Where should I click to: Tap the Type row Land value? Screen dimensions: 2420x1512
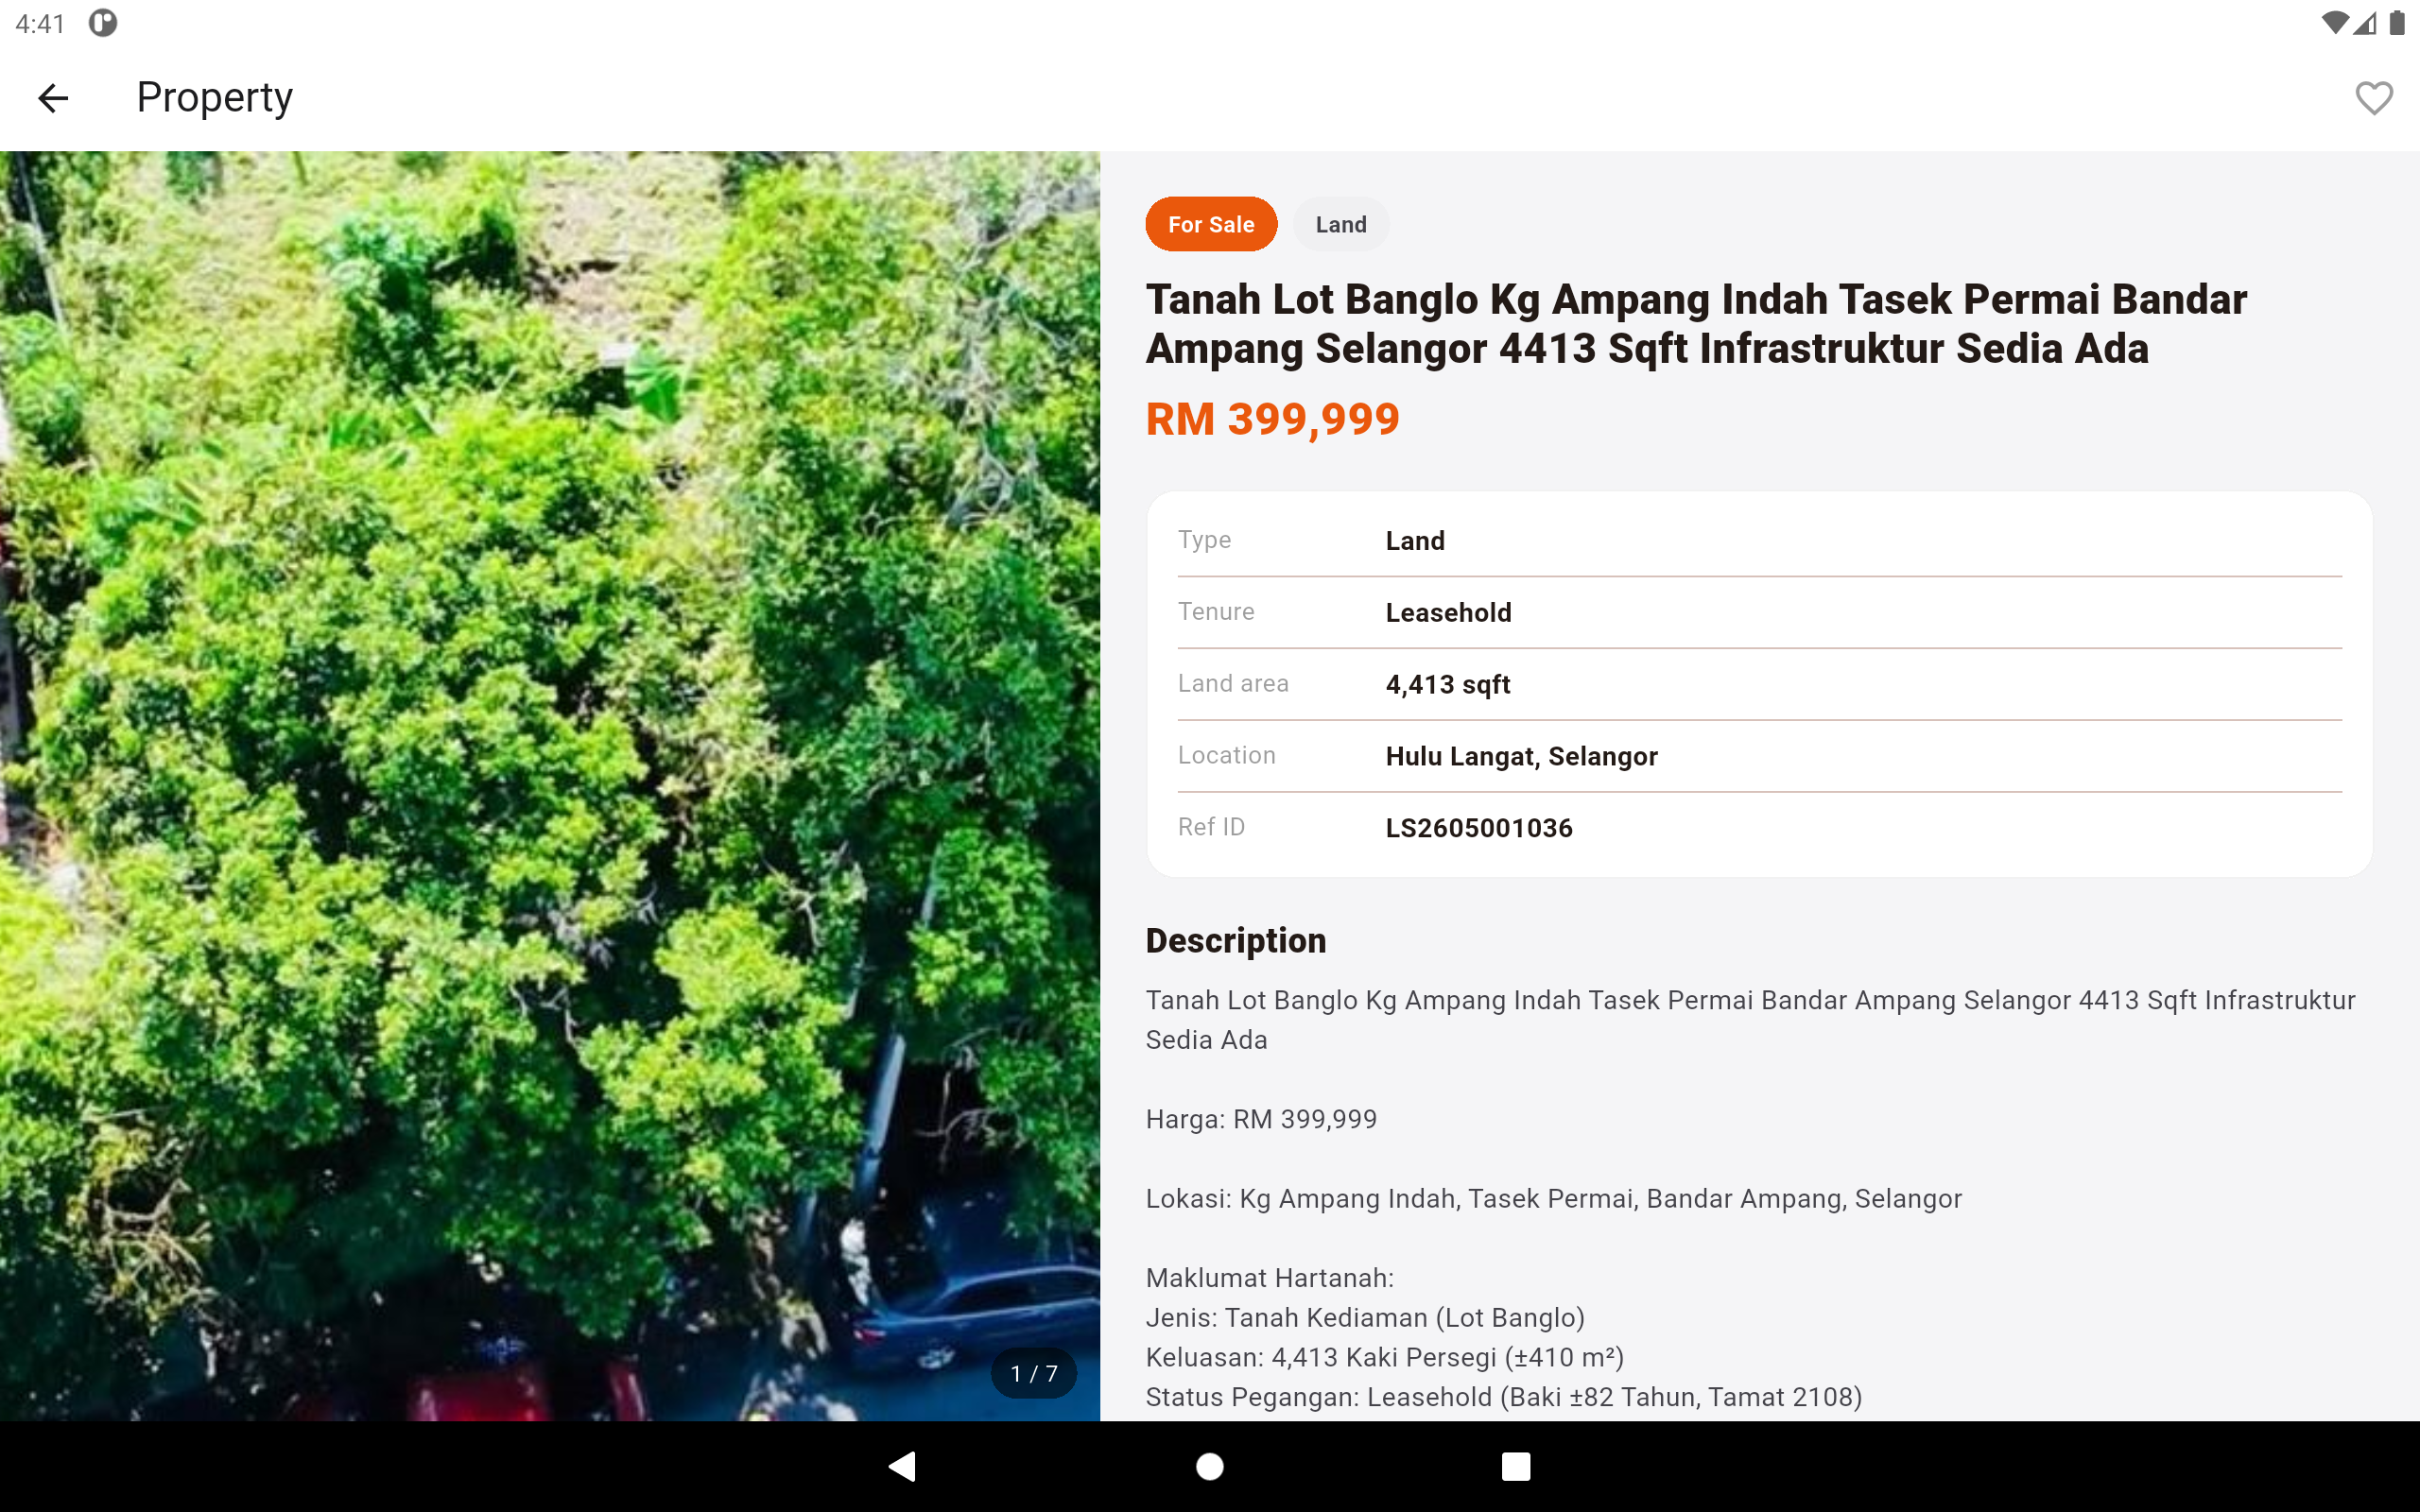coord(1415,541)
